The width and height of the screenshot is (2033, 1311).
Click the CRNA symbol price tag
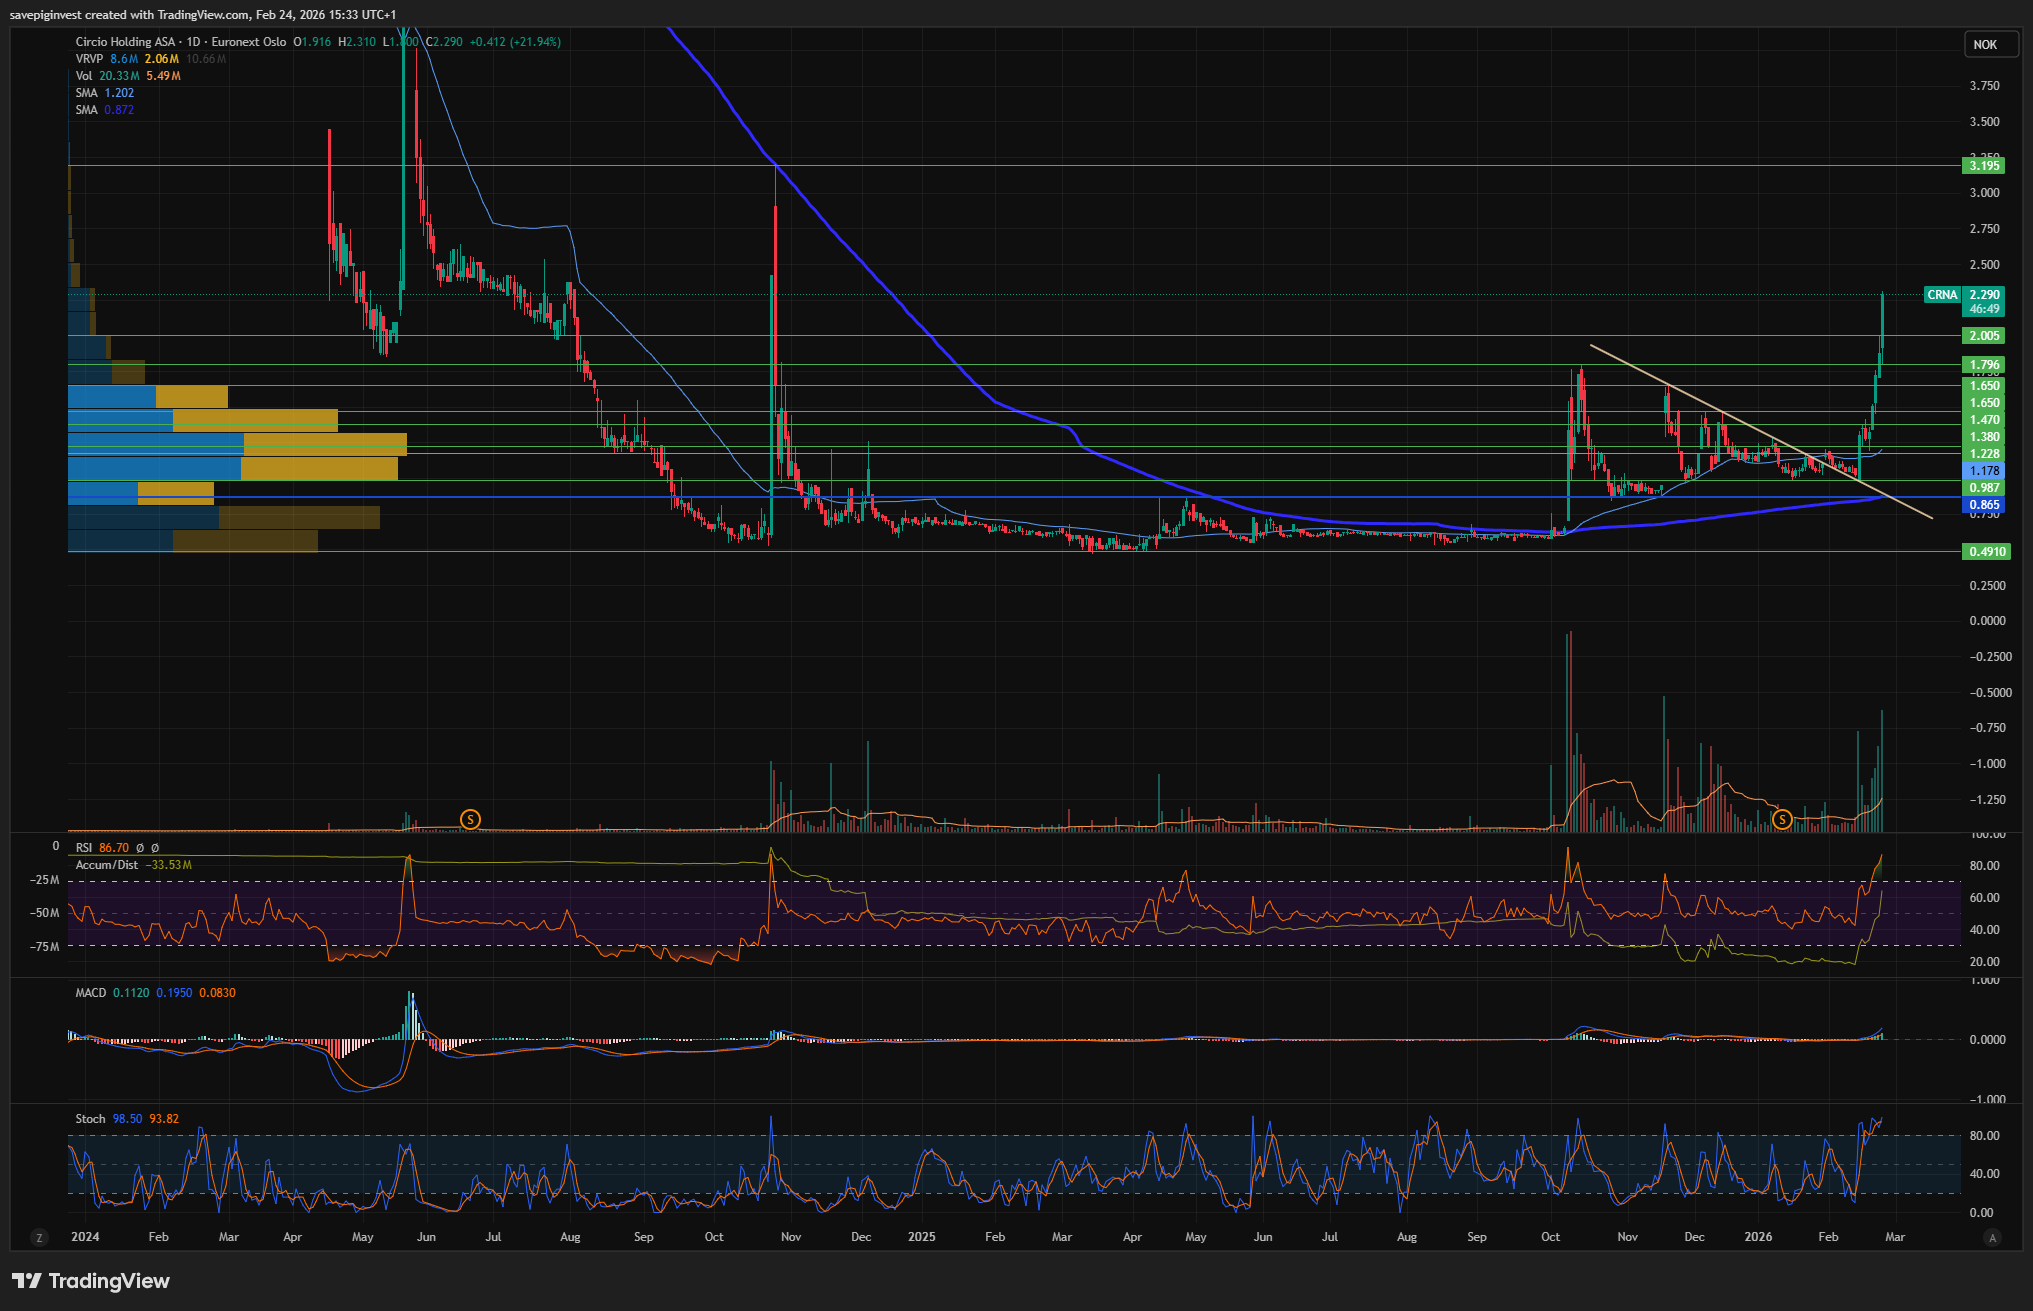tap(1942, 295)
